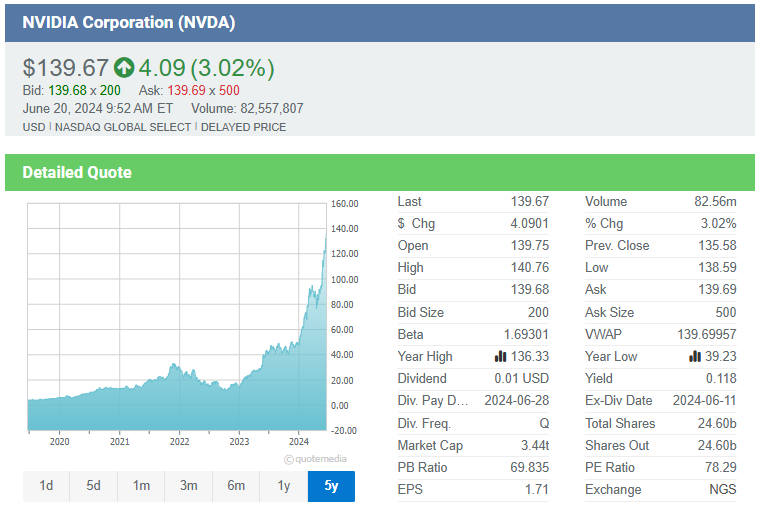Image resolution: width=761 pixels, height=517 pixels.
Task: Click the Volume: 82,557,807 text
Action: (247, 108)
